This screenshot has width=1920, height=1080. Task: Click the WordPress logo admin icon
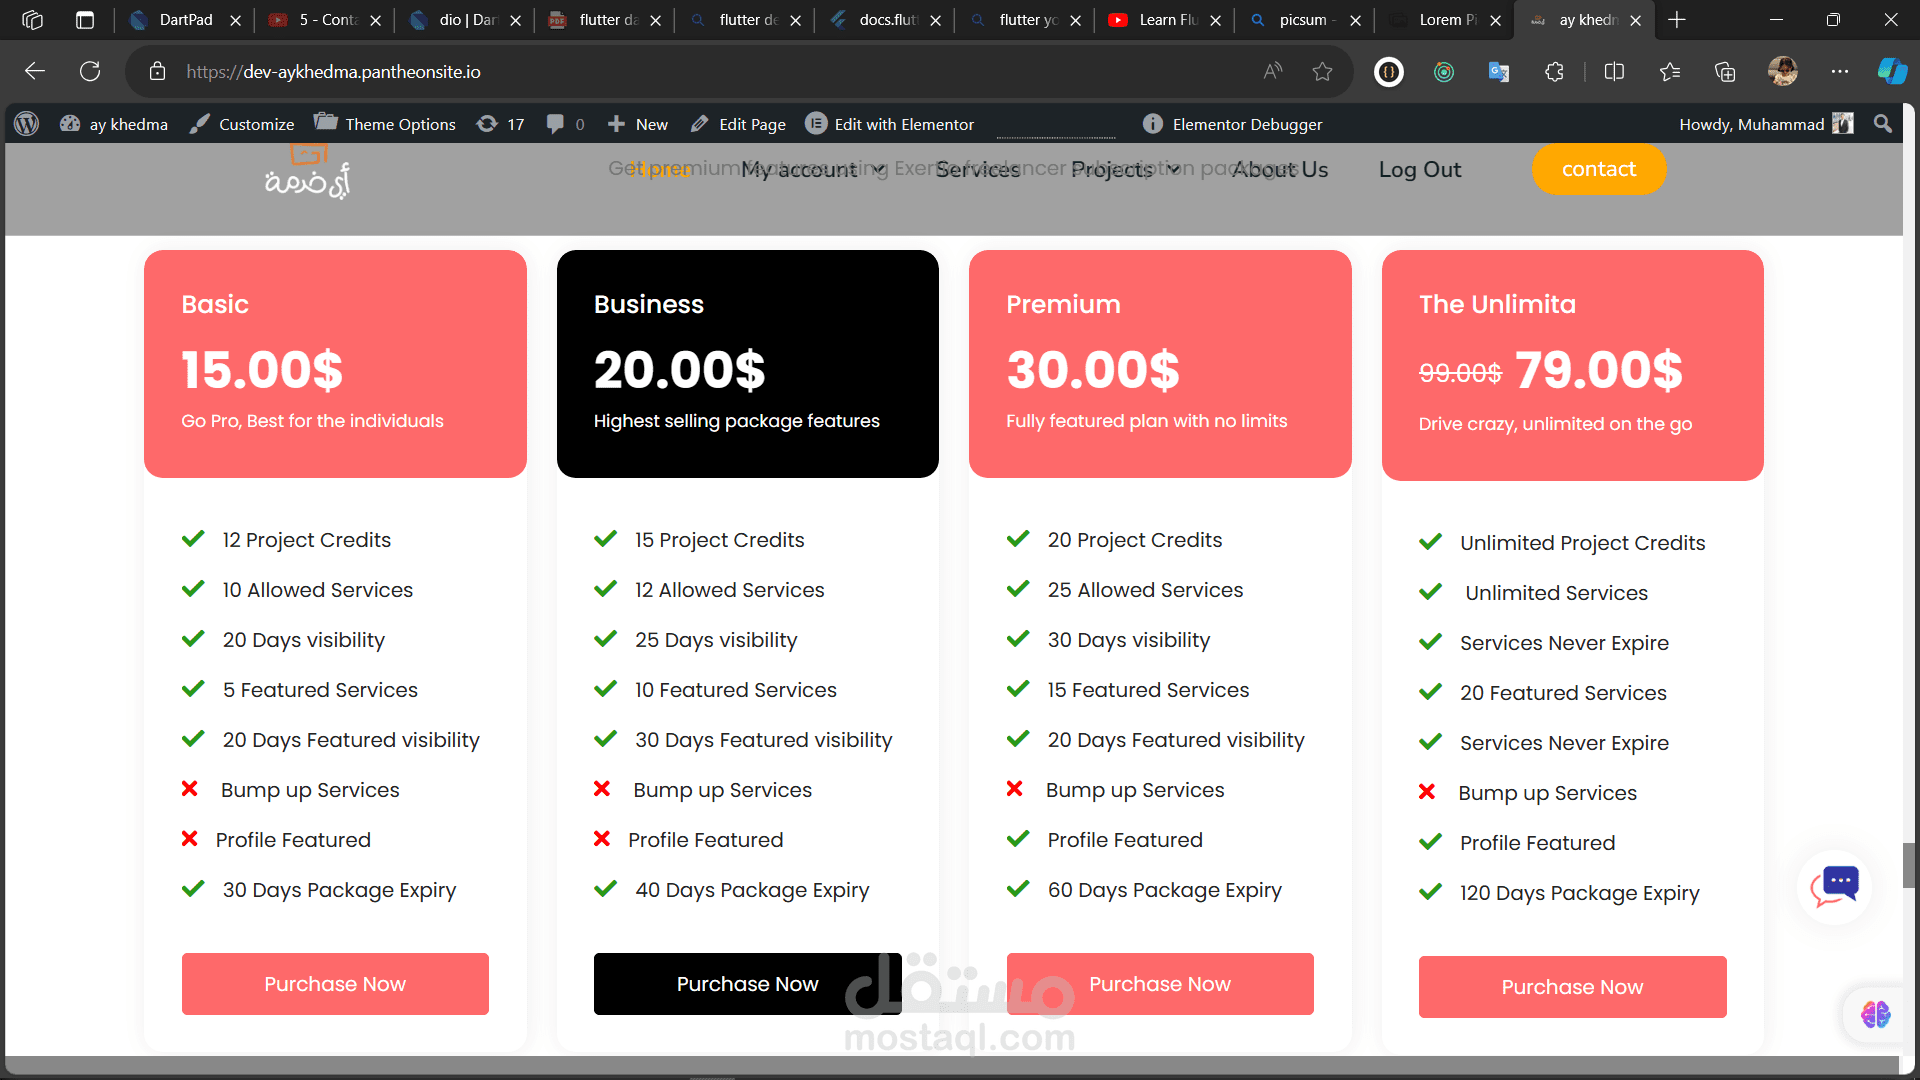click(27, 124)
